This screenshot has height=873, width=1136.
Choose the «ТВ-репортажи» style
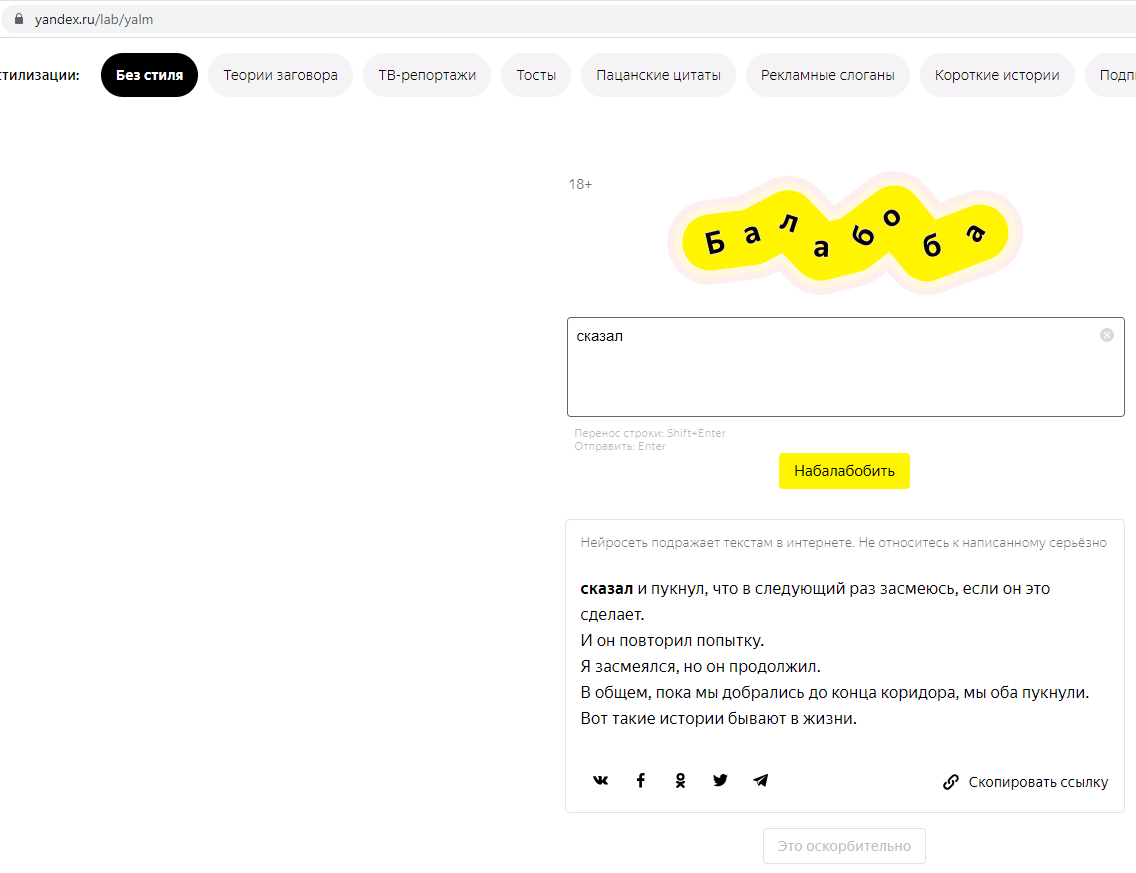point(427,75)
